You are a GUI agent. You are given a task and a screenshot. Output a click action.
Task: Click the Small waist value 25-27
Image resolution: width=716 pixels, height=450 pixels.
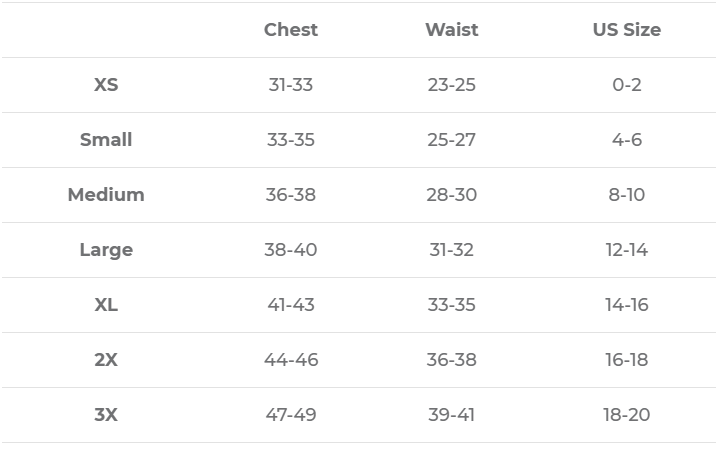pos(451,140)
